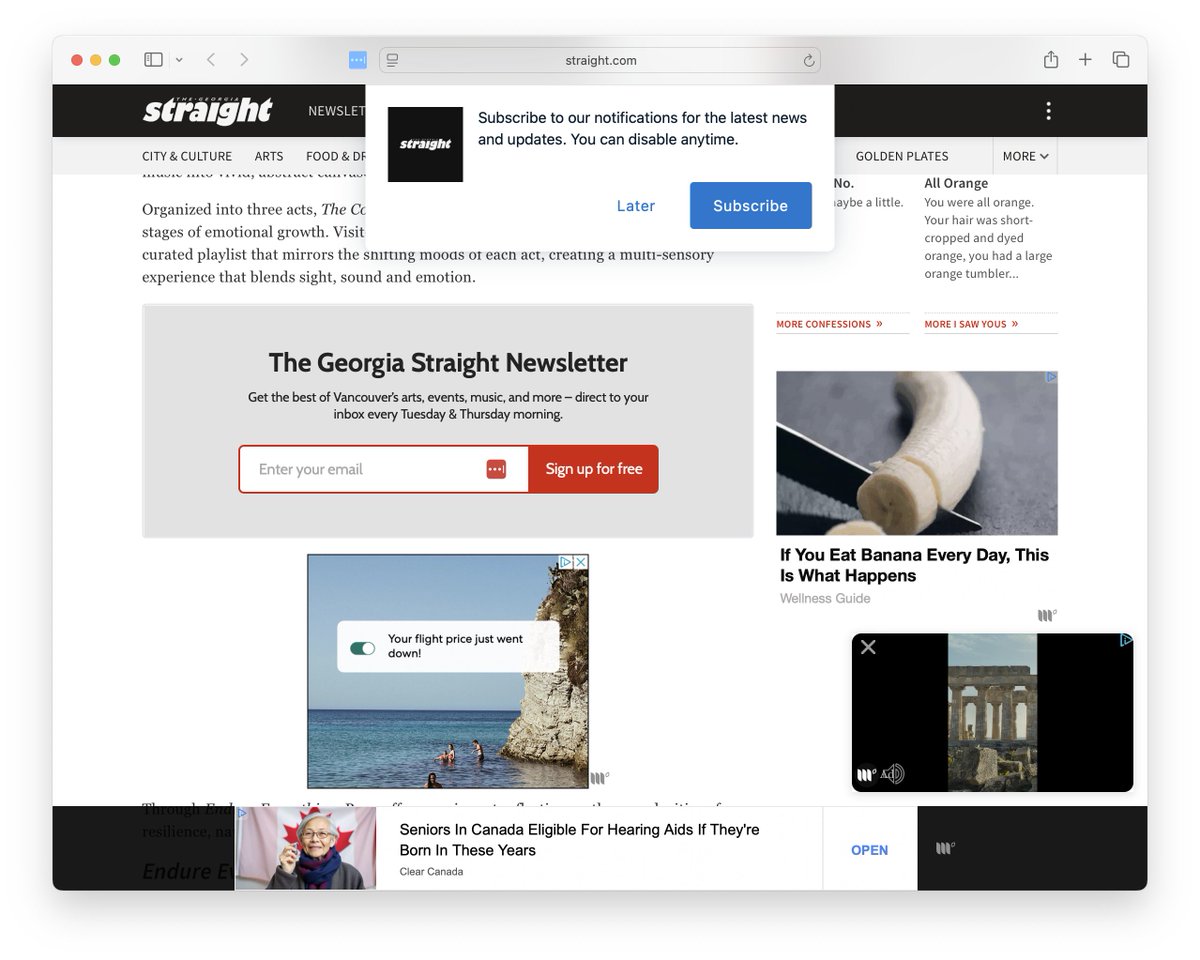Open the Arts section
This screenshot has height=960, width=1200.
[269, 156]
